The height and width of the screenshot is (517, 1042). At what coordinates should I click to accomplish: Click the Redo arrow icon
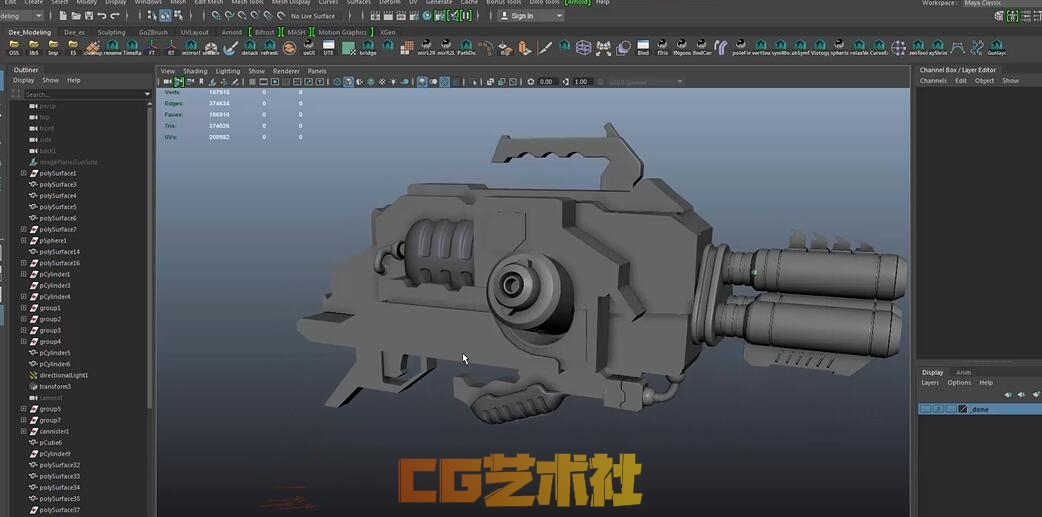[x=115, y=15]
